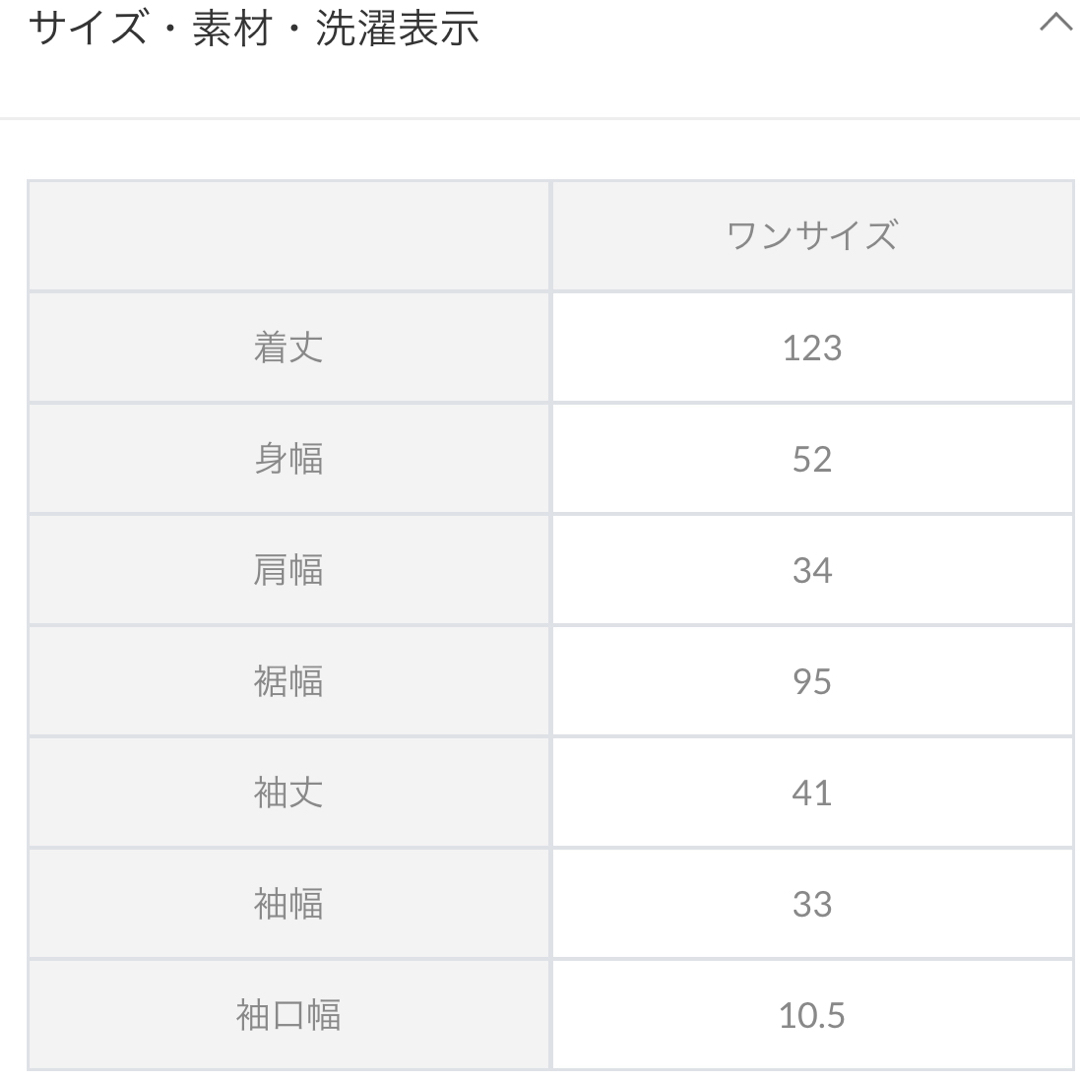Select the 52 value for 身幅
The image size is (1080, 1080).
click(x=812, y=459)
